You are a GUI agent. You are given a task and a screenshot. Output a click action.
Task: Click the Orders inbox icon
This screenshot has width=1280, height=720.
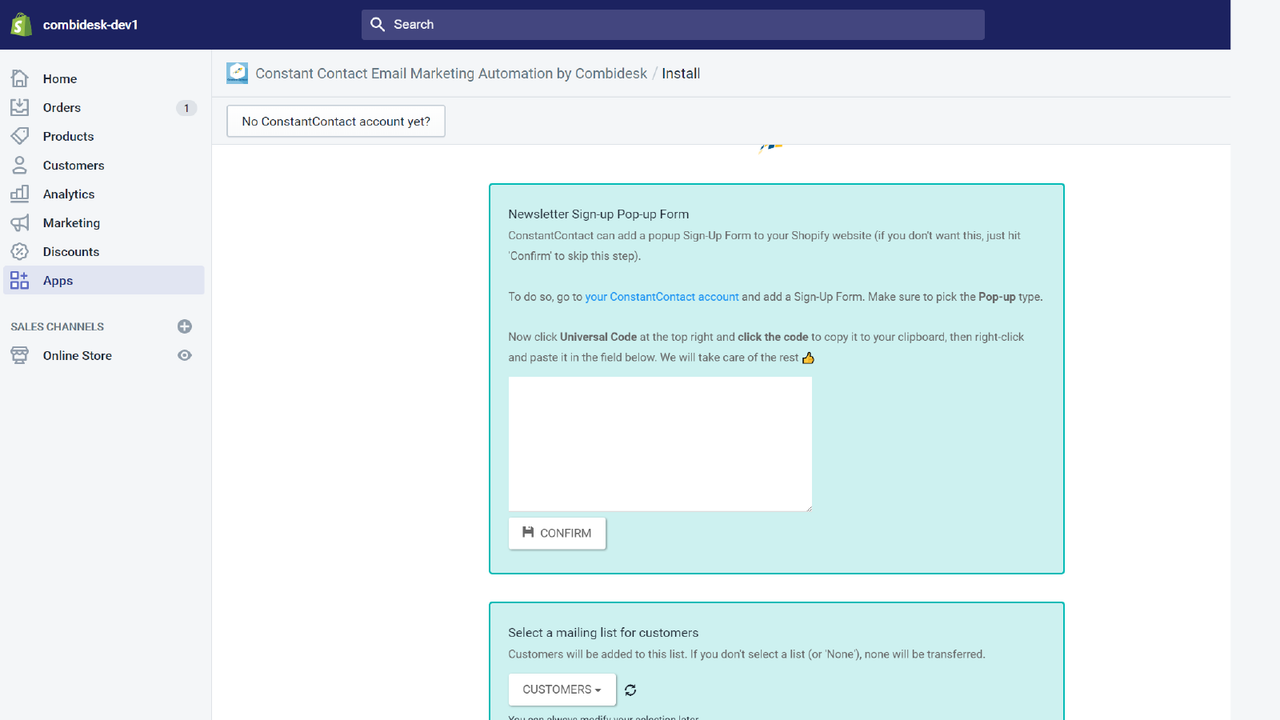pos(19,107)
